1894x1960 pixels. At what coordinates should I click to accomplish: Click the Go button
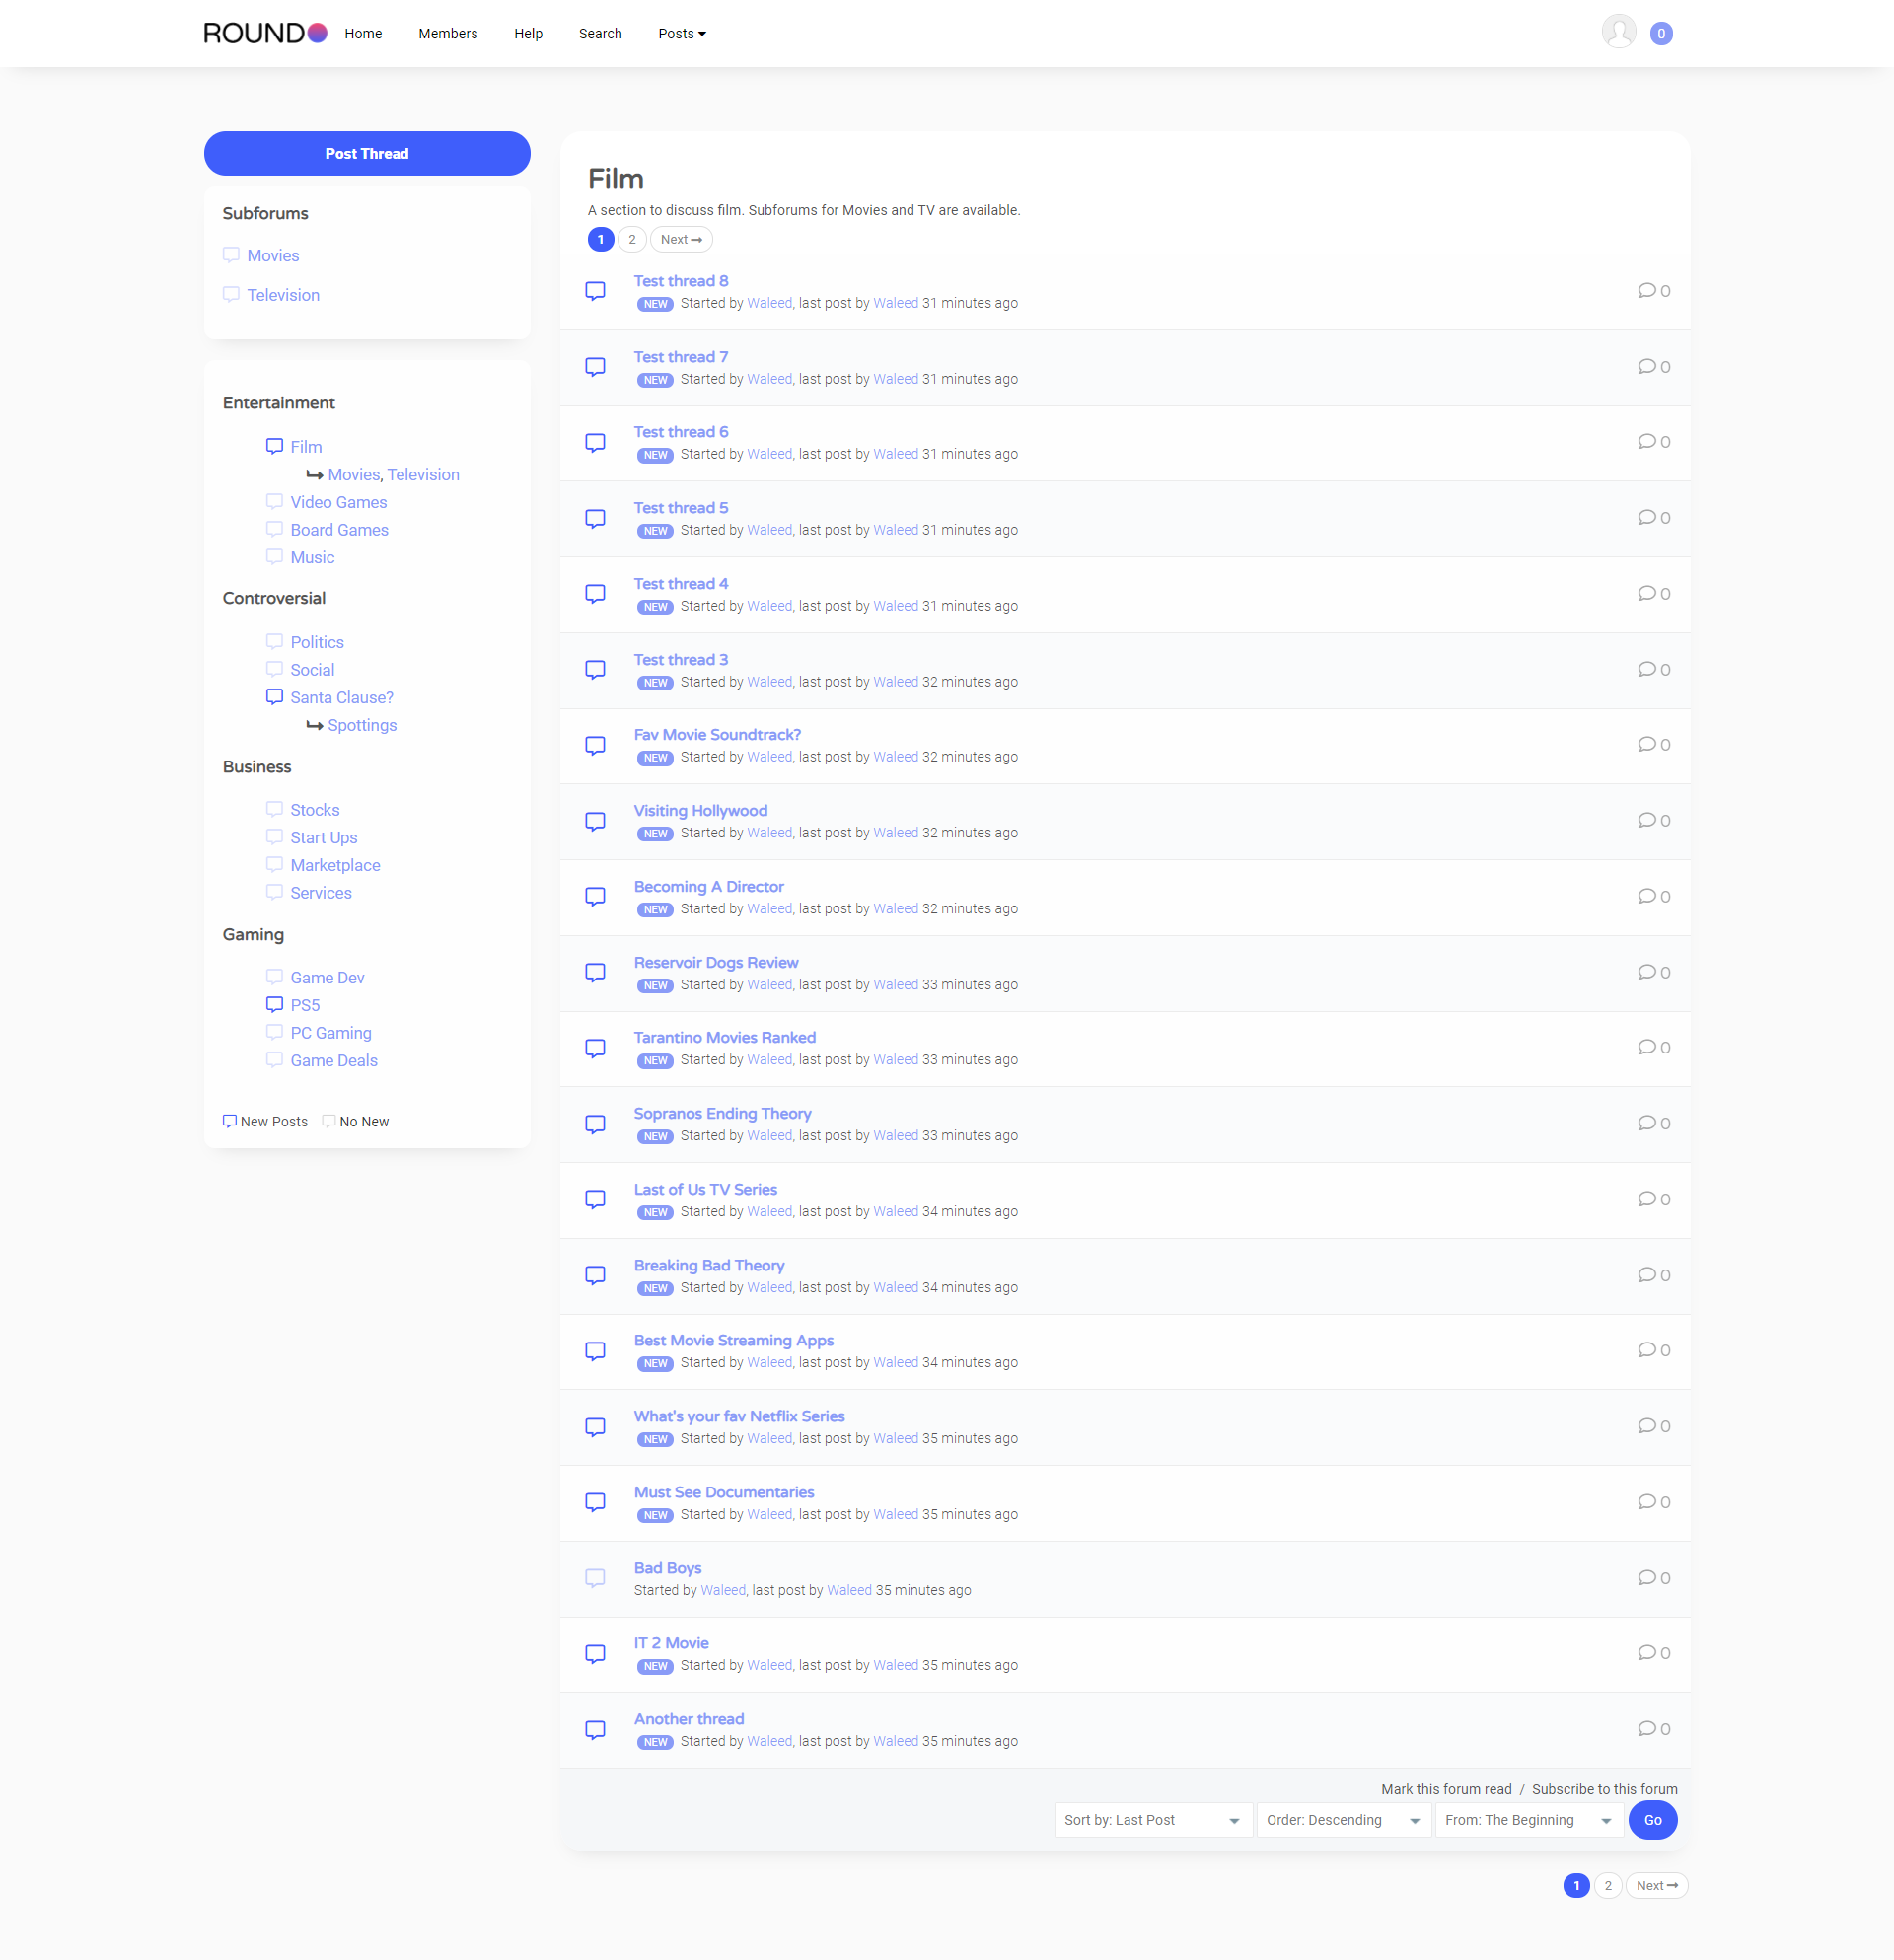(1652, 1820)
